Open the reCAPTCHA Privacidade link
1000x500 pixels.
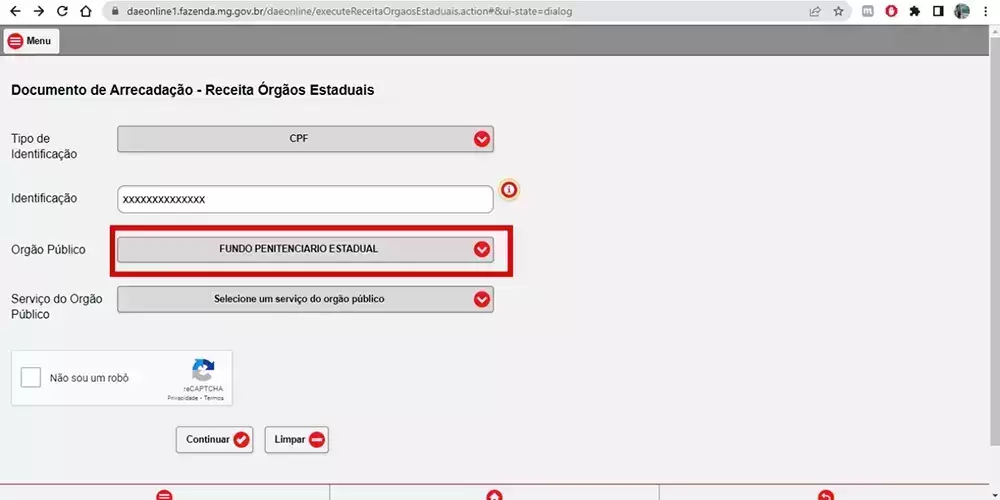(181, 398)
